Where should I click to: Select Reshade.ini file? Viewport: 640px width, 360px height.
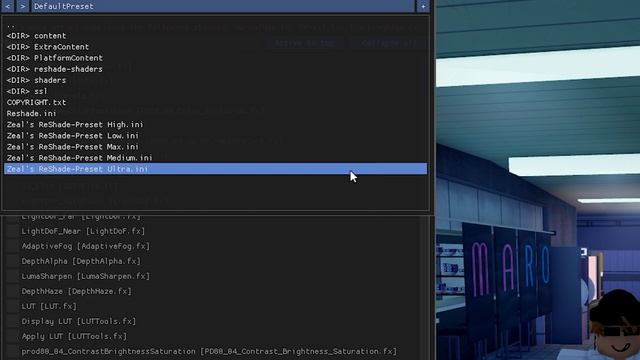[216, 113]
